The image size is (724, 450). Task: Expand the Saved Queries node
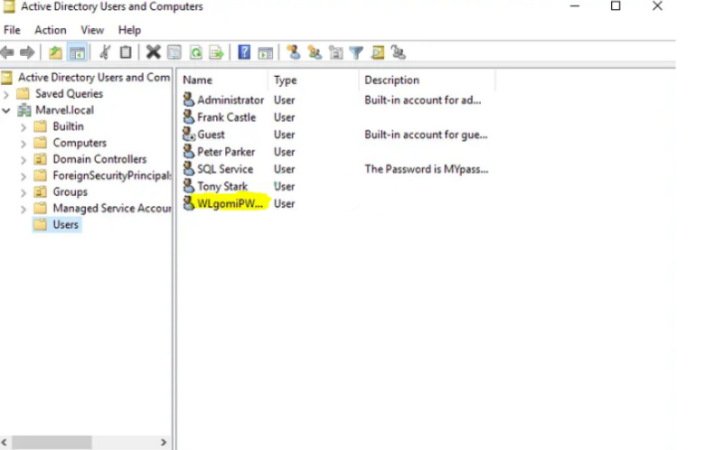8,94
